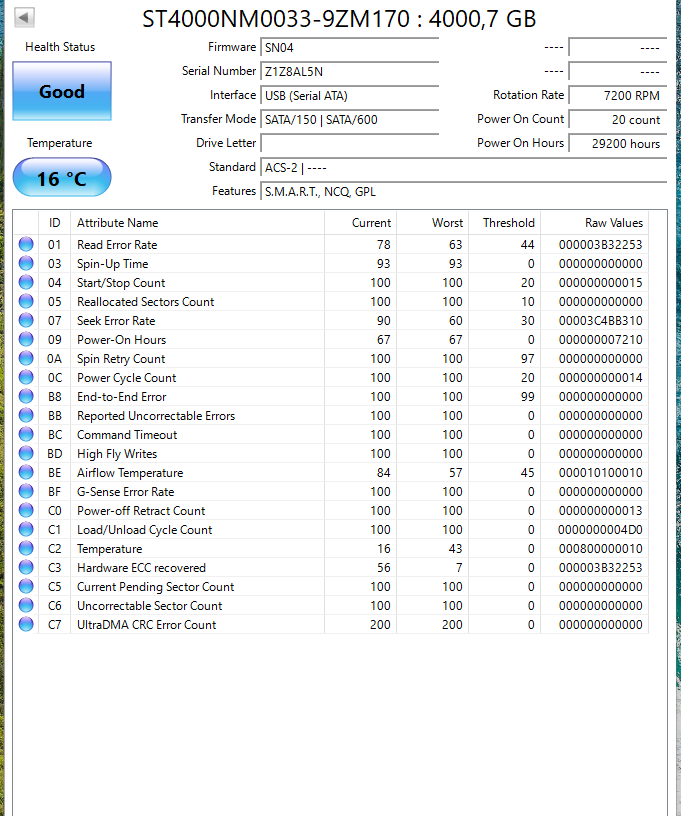Click status orb for Airflow Temperature

coord(26,472)
